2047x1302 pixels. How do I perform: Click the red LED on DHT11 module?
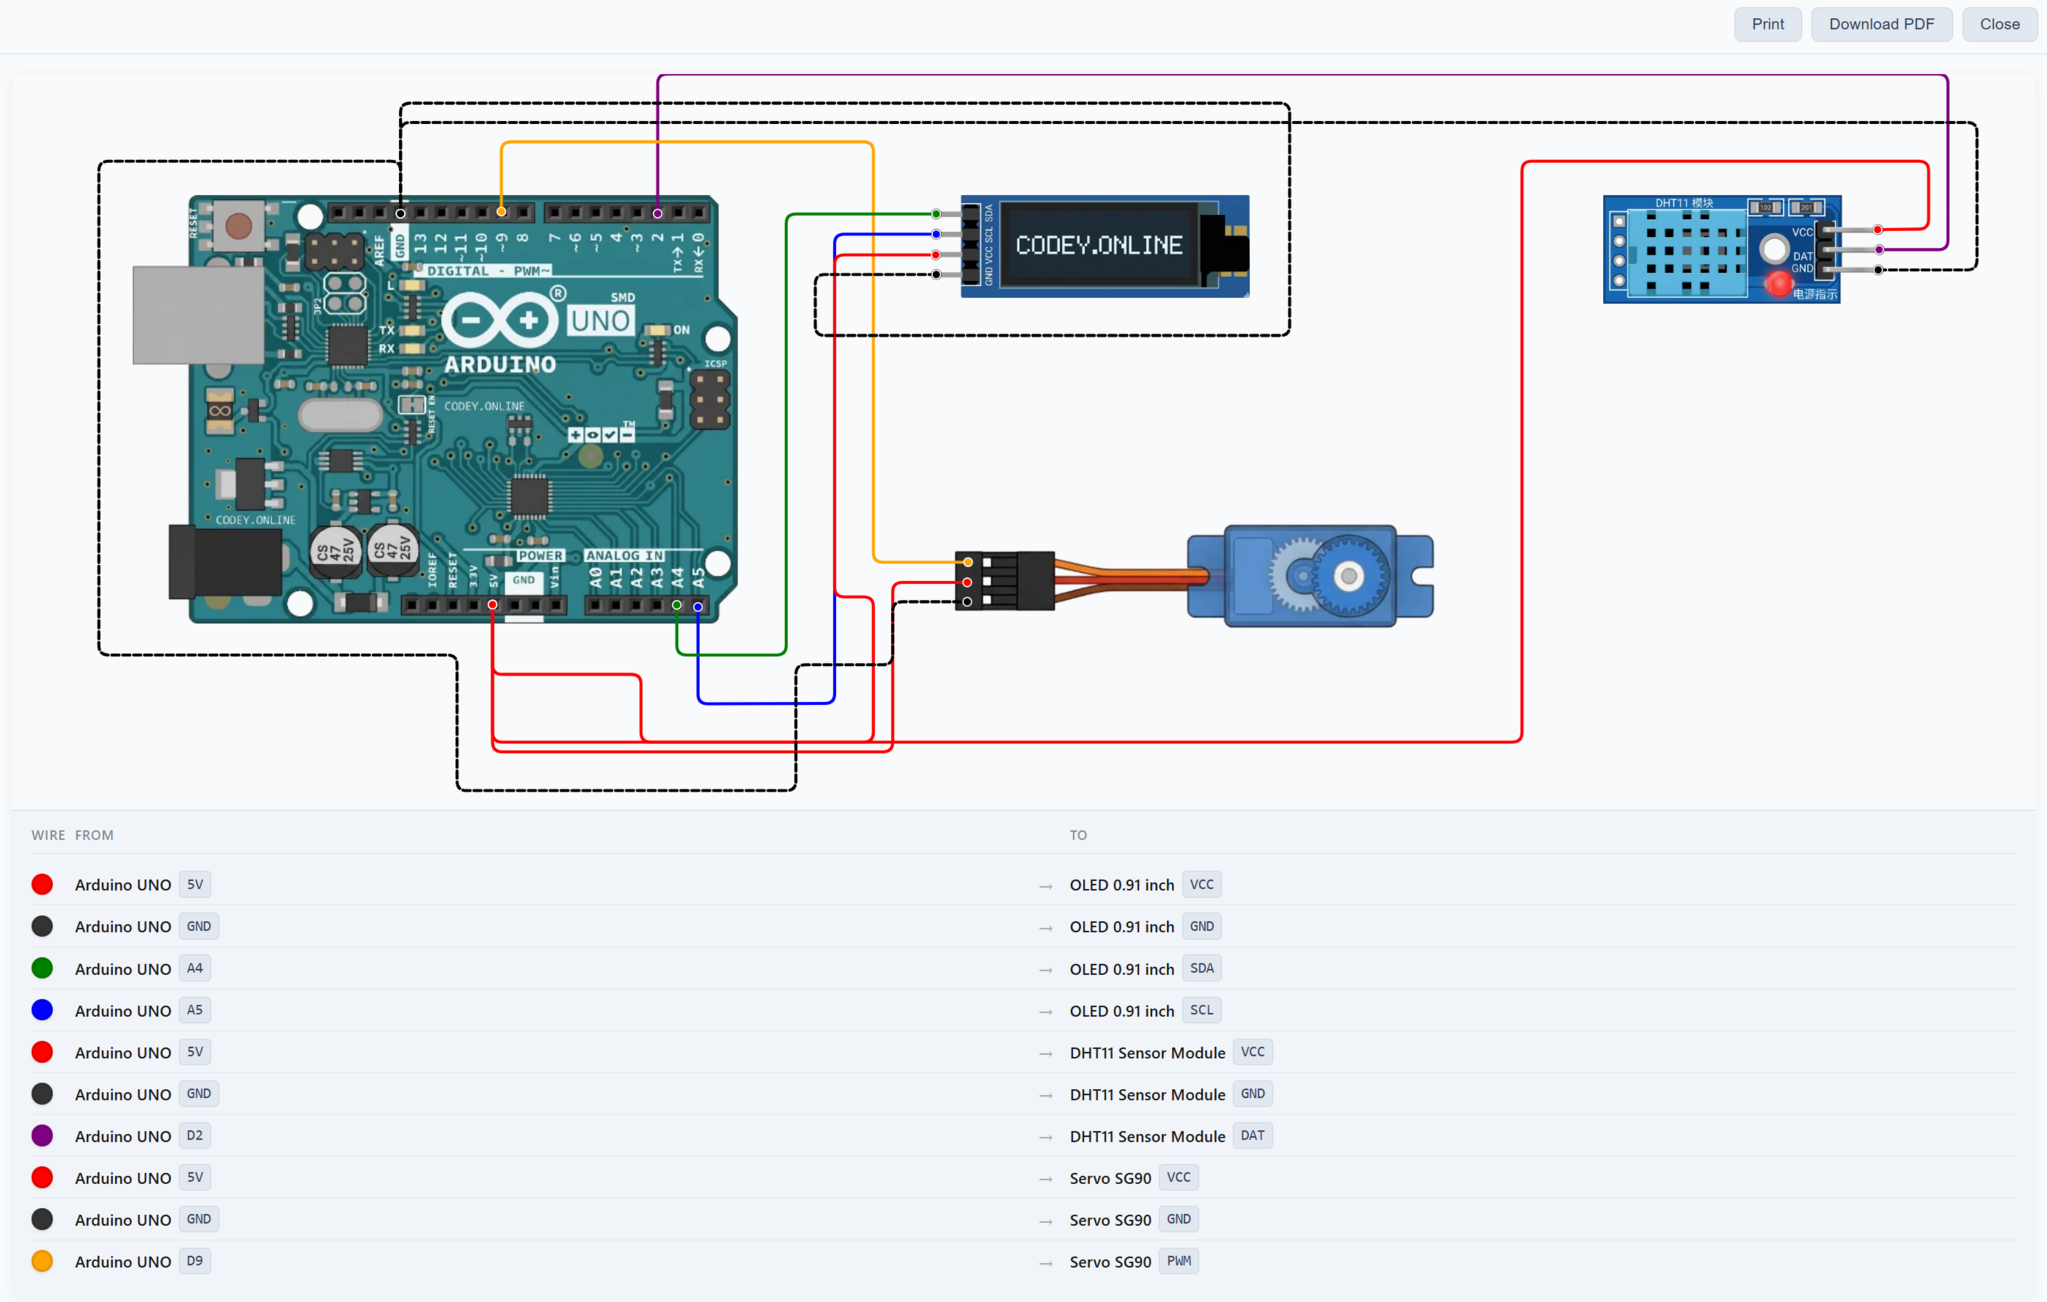pos(1778,284)
